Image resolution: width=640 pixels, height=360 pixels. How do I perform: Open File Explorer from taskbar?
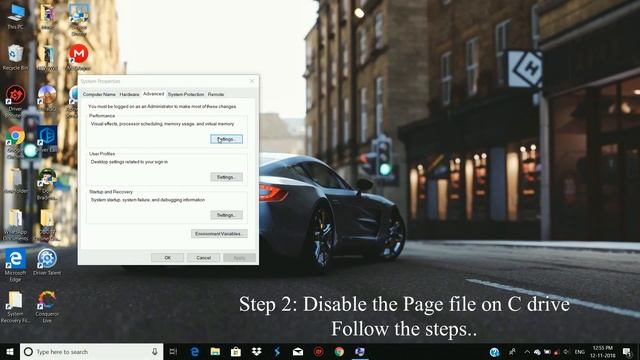point(216,351)
